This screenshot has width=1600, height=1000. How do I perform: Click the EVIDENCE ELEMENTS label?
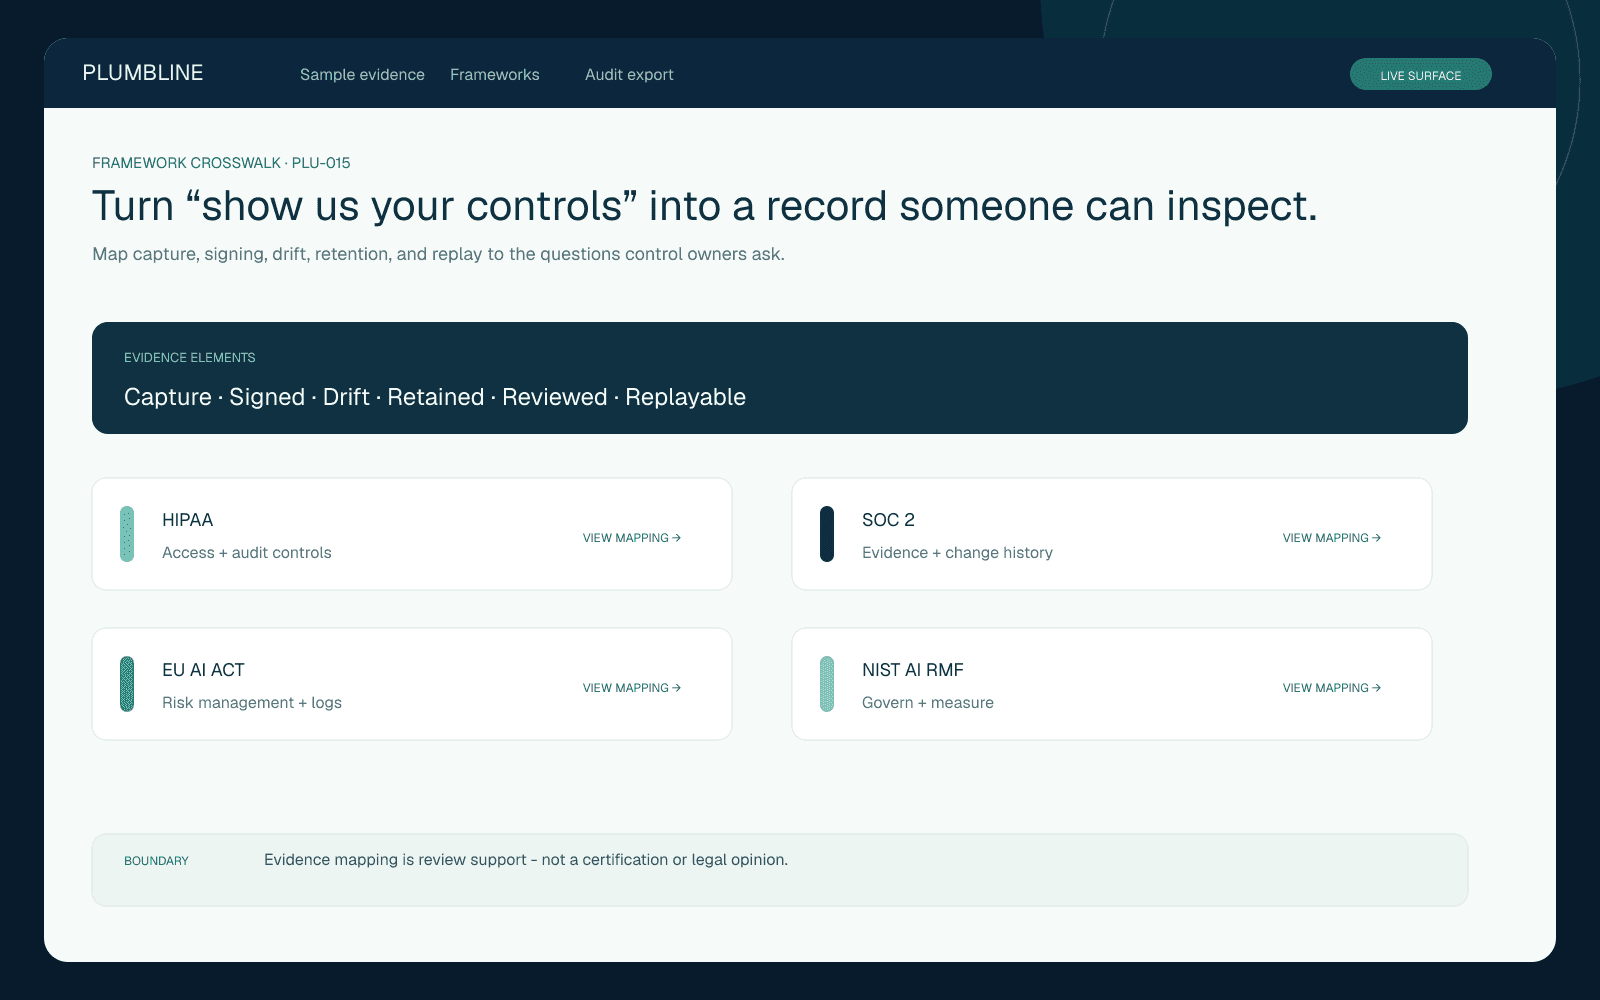[190, 358]
